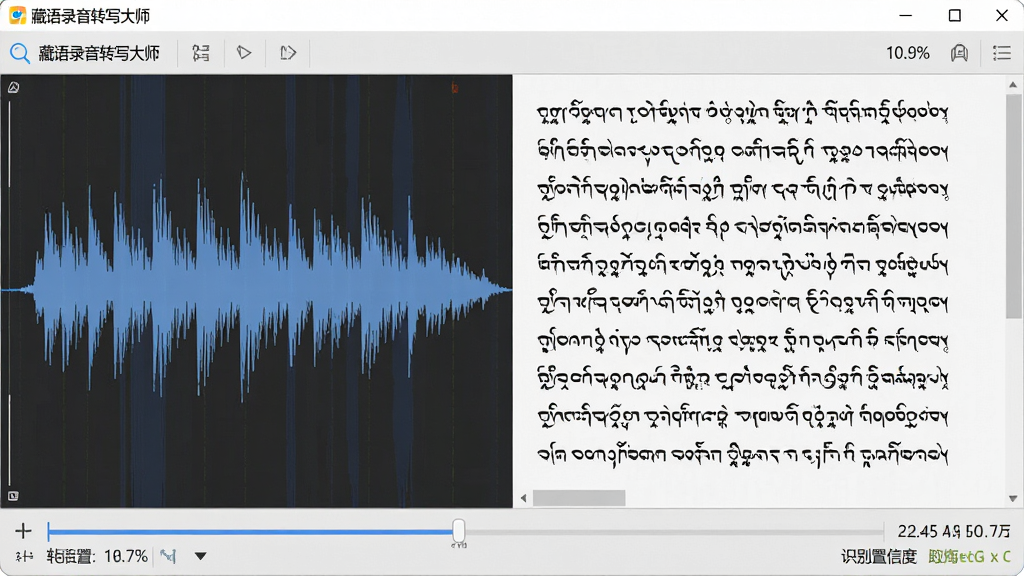Click the playback position slider handle
1024x576 pixels.
[x=458, y=531]
